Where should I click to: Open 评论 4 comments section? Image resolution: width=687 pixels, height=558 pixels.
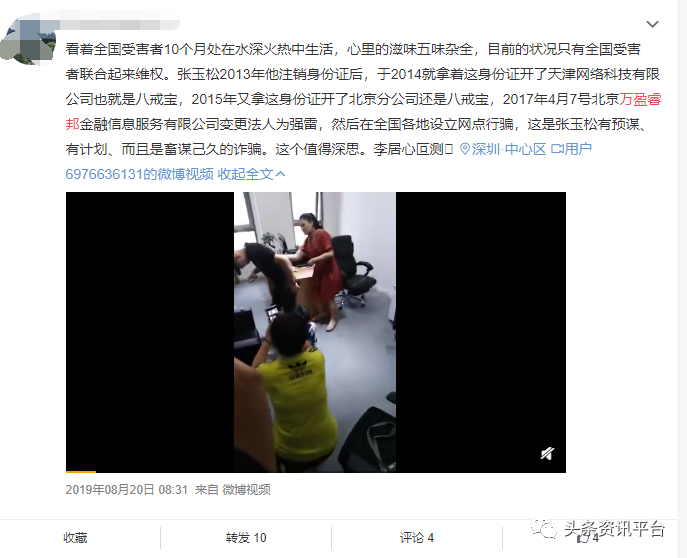[417, 537]
